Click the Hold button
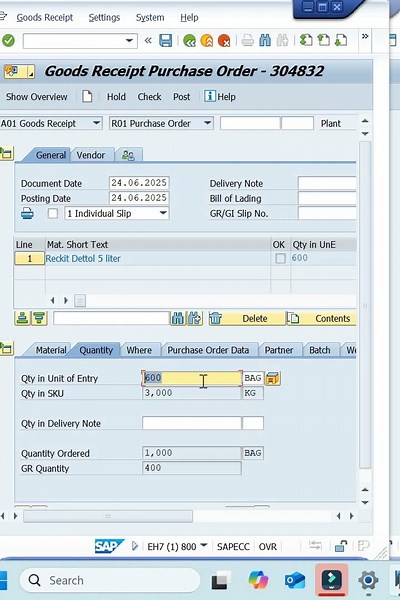Image resolution: width=400 pixels, height=600 pixels. point(116,97)
